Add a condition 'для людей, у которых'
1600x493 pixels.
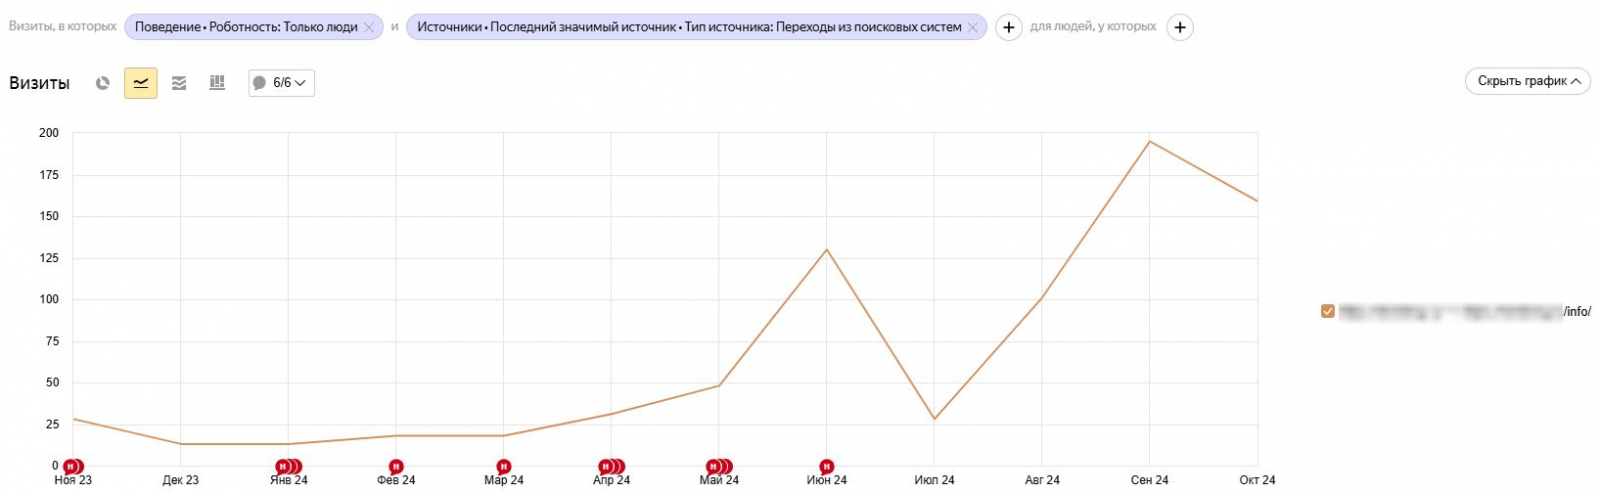[x=1180, y=27]
